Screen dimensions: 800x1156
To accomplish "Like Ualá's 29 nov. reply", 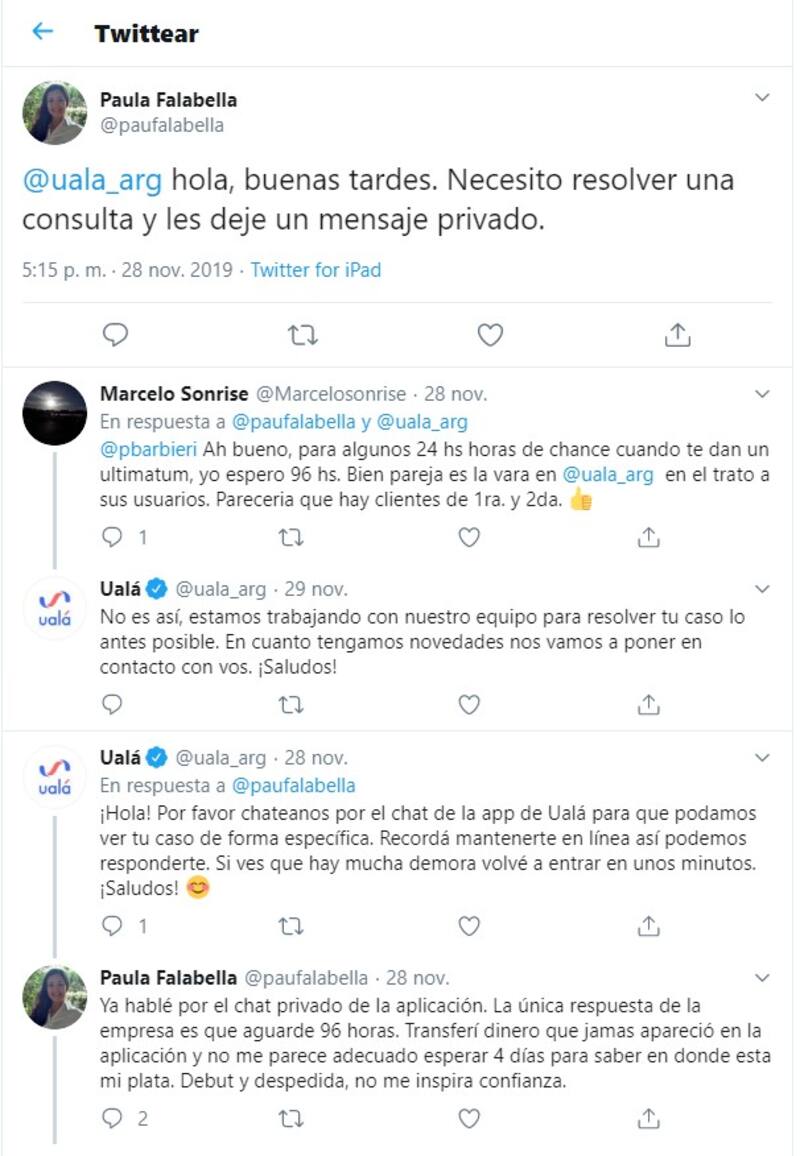I will click(x=469, y=705).
